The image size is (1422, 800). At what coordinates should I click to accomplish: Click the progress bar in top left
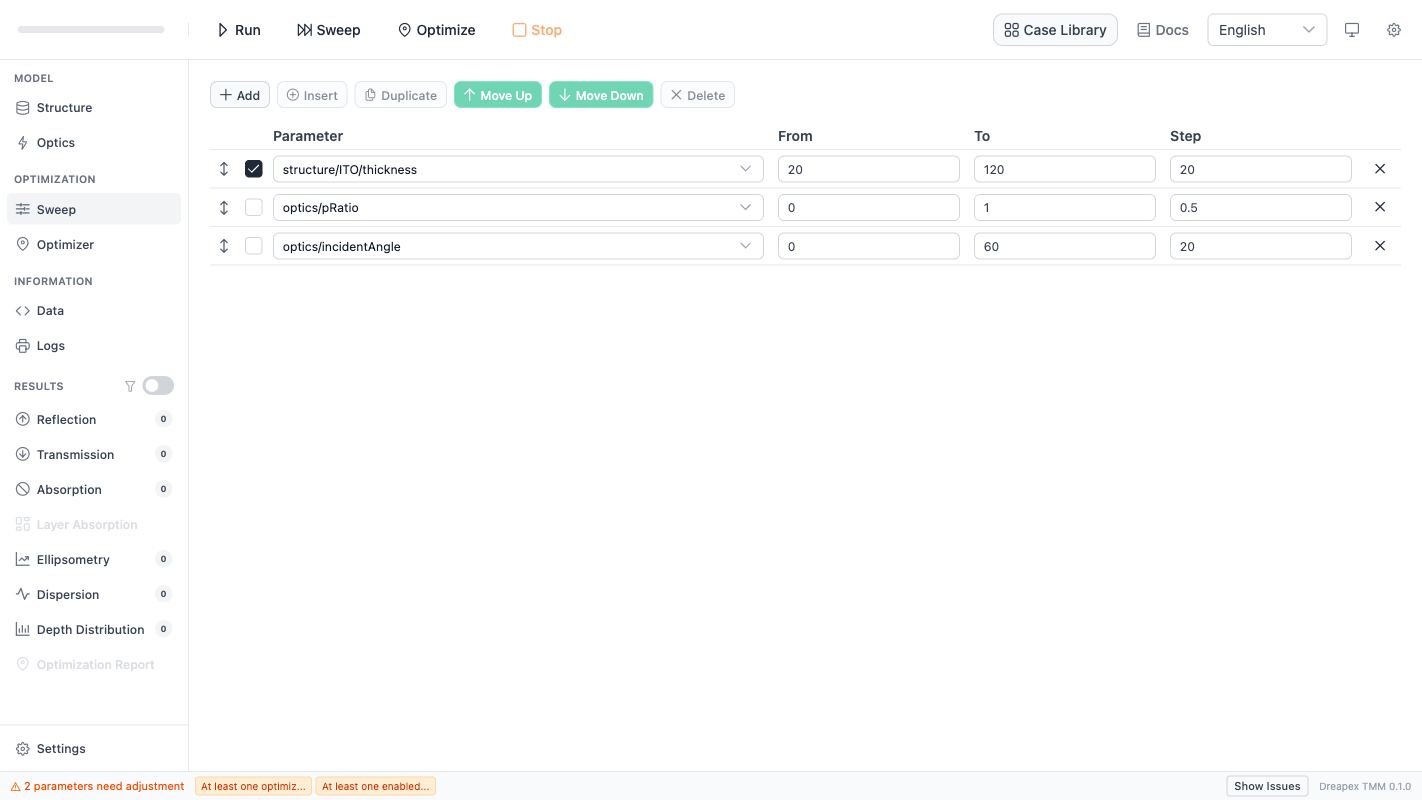[91, 30]
